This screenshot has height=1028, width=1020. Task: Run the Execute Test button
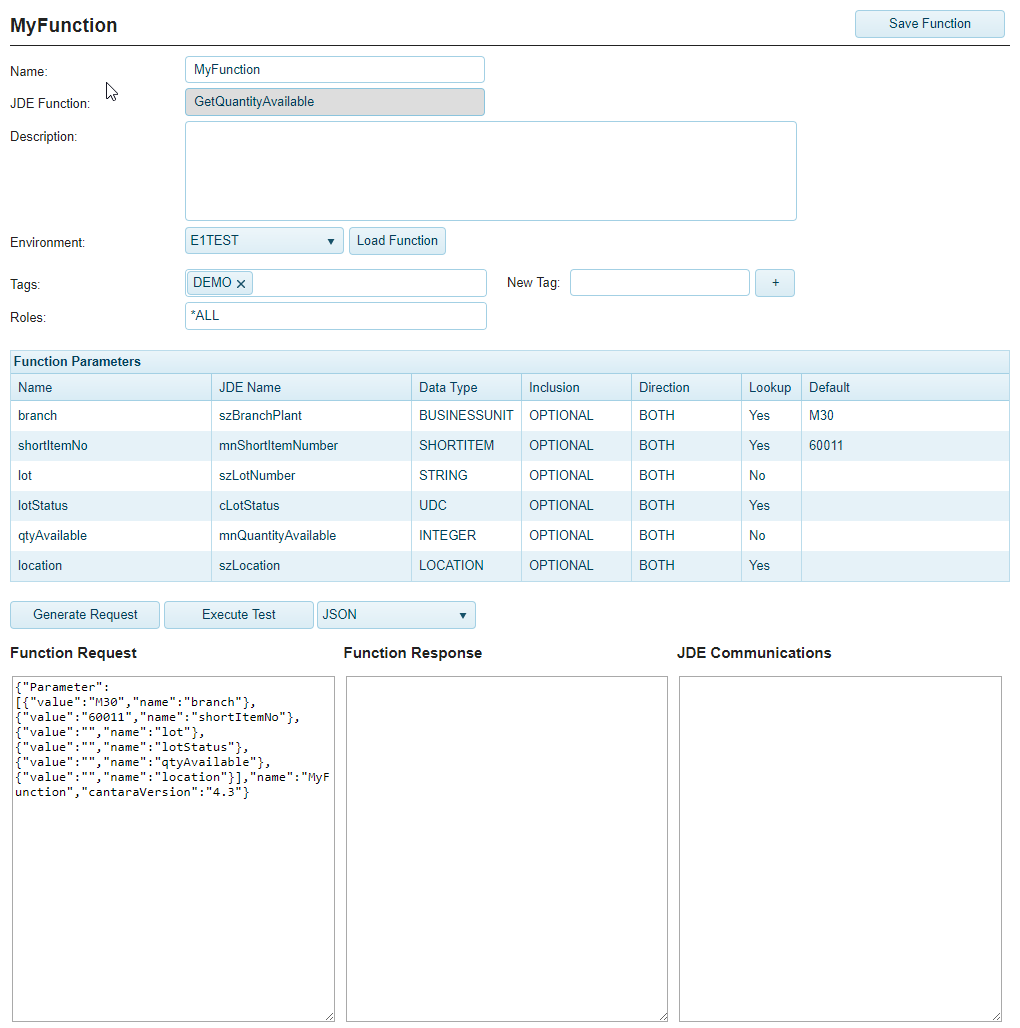point(238,615)
